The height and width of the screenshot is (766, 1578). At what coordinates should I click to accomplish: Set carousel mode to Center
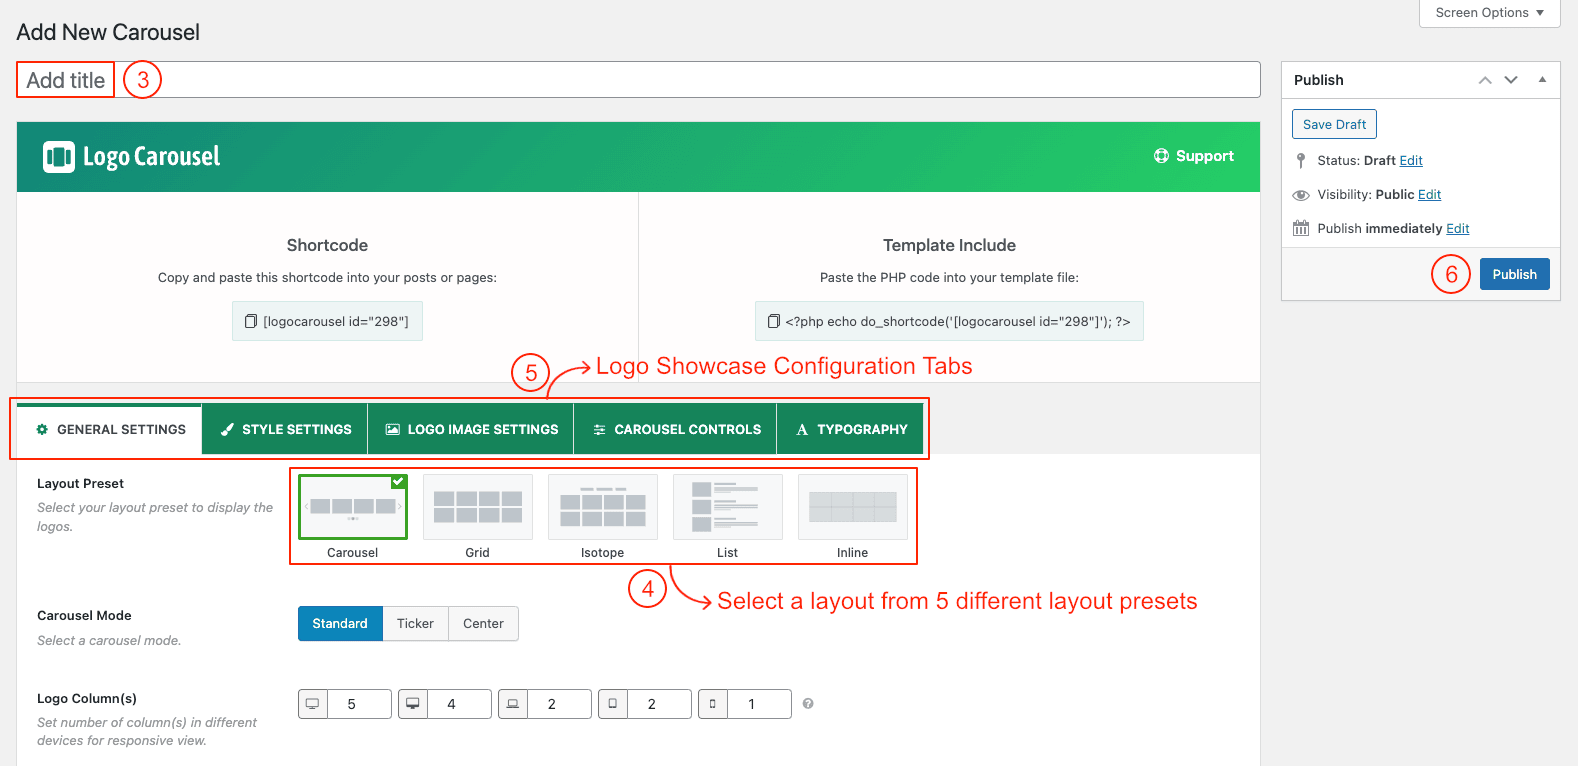coord(483,624)
